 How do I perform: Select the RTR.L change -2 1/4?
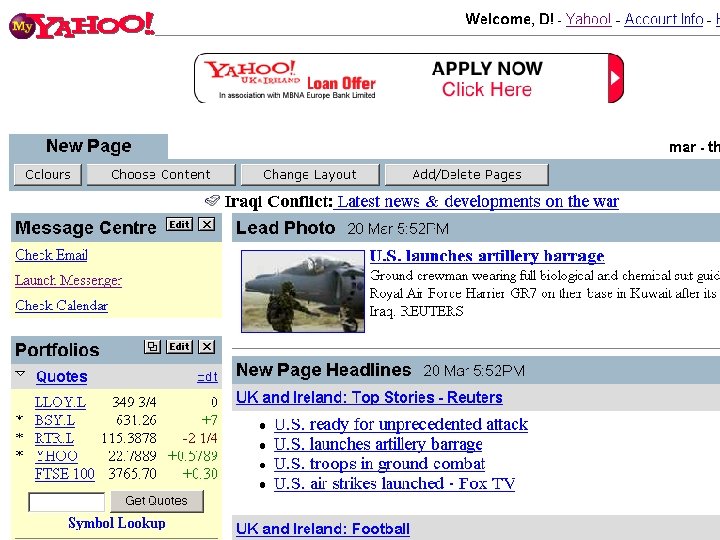[x=200, y=438]
